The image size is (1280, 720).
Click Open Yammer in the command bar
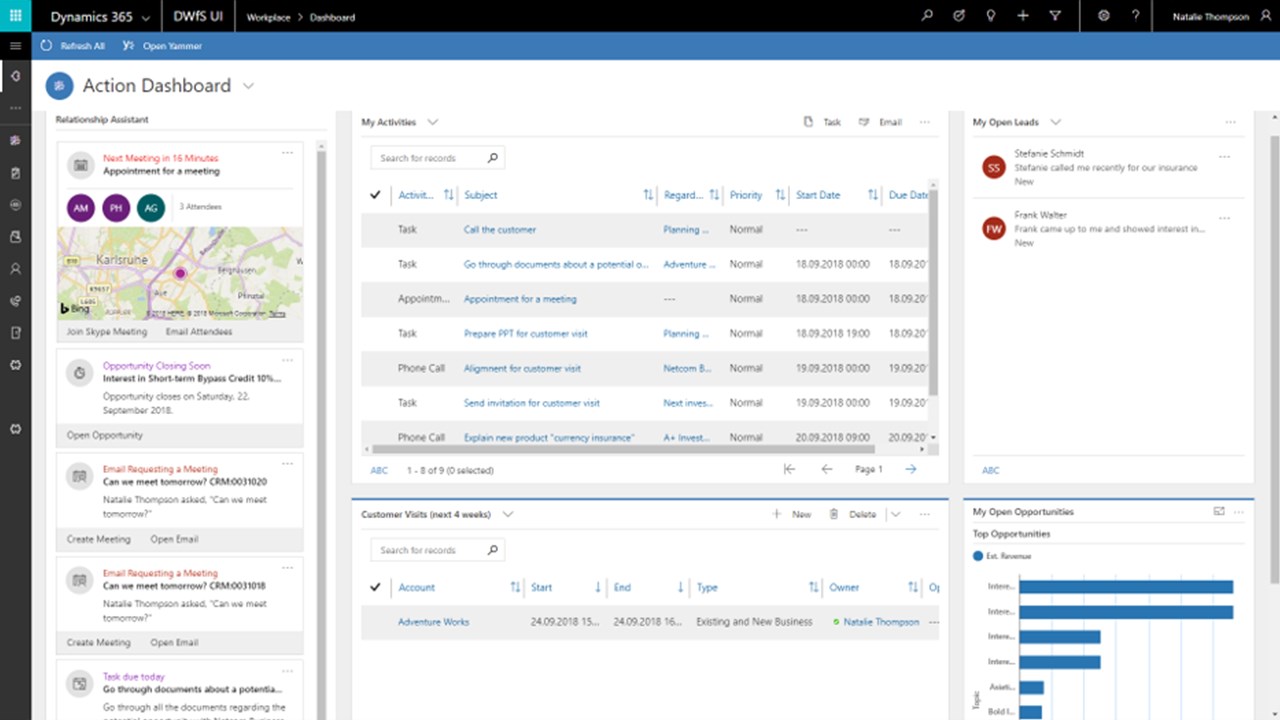pyautogui.click(x=162, y=46)
